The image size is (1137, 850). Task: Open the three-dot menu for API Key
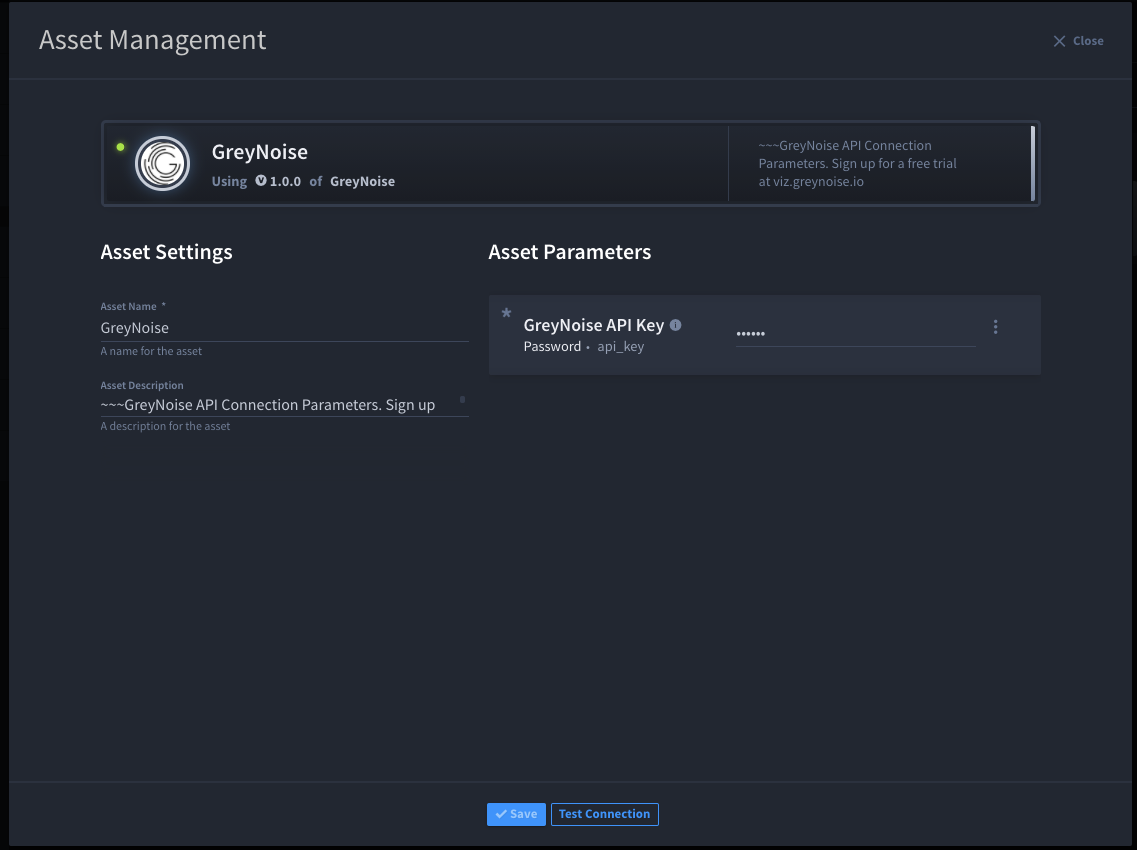pos(996,327)
